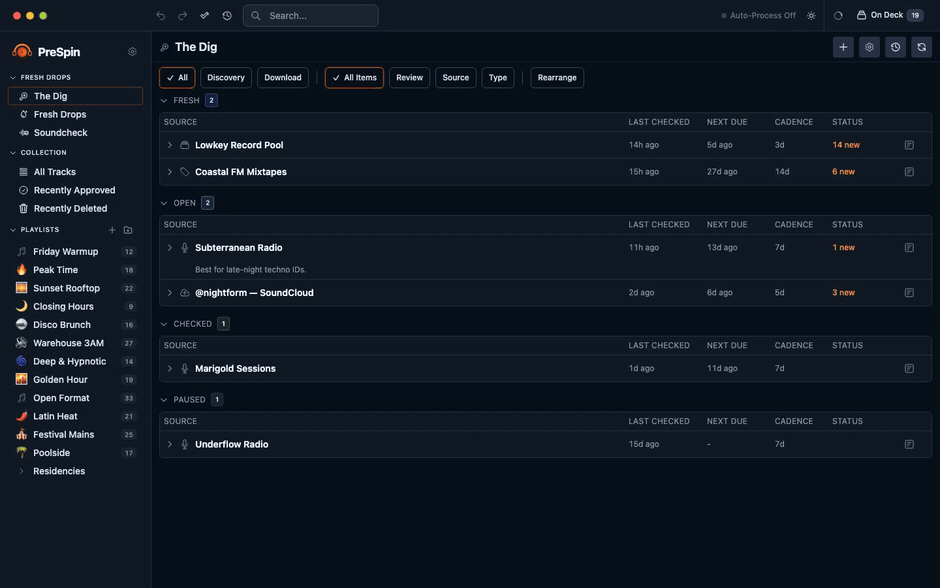Click the Rearrange button

point(557,77)
